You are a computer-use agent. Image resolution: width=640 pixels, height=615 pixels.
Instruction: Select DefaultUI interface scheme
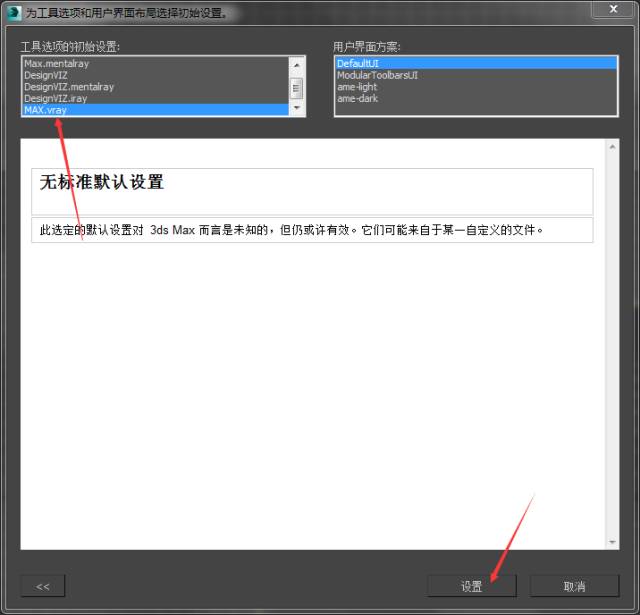click(x=476, y=64)
